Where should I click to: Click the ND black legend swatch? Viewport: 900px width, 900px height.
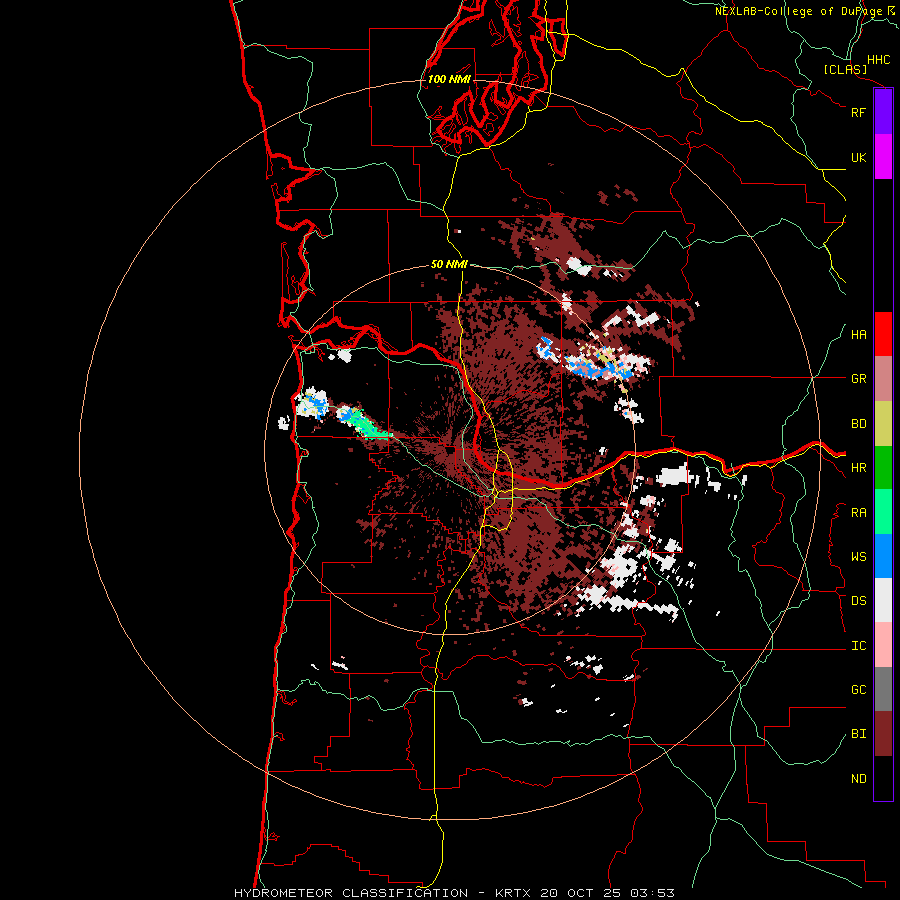[883, 778]
